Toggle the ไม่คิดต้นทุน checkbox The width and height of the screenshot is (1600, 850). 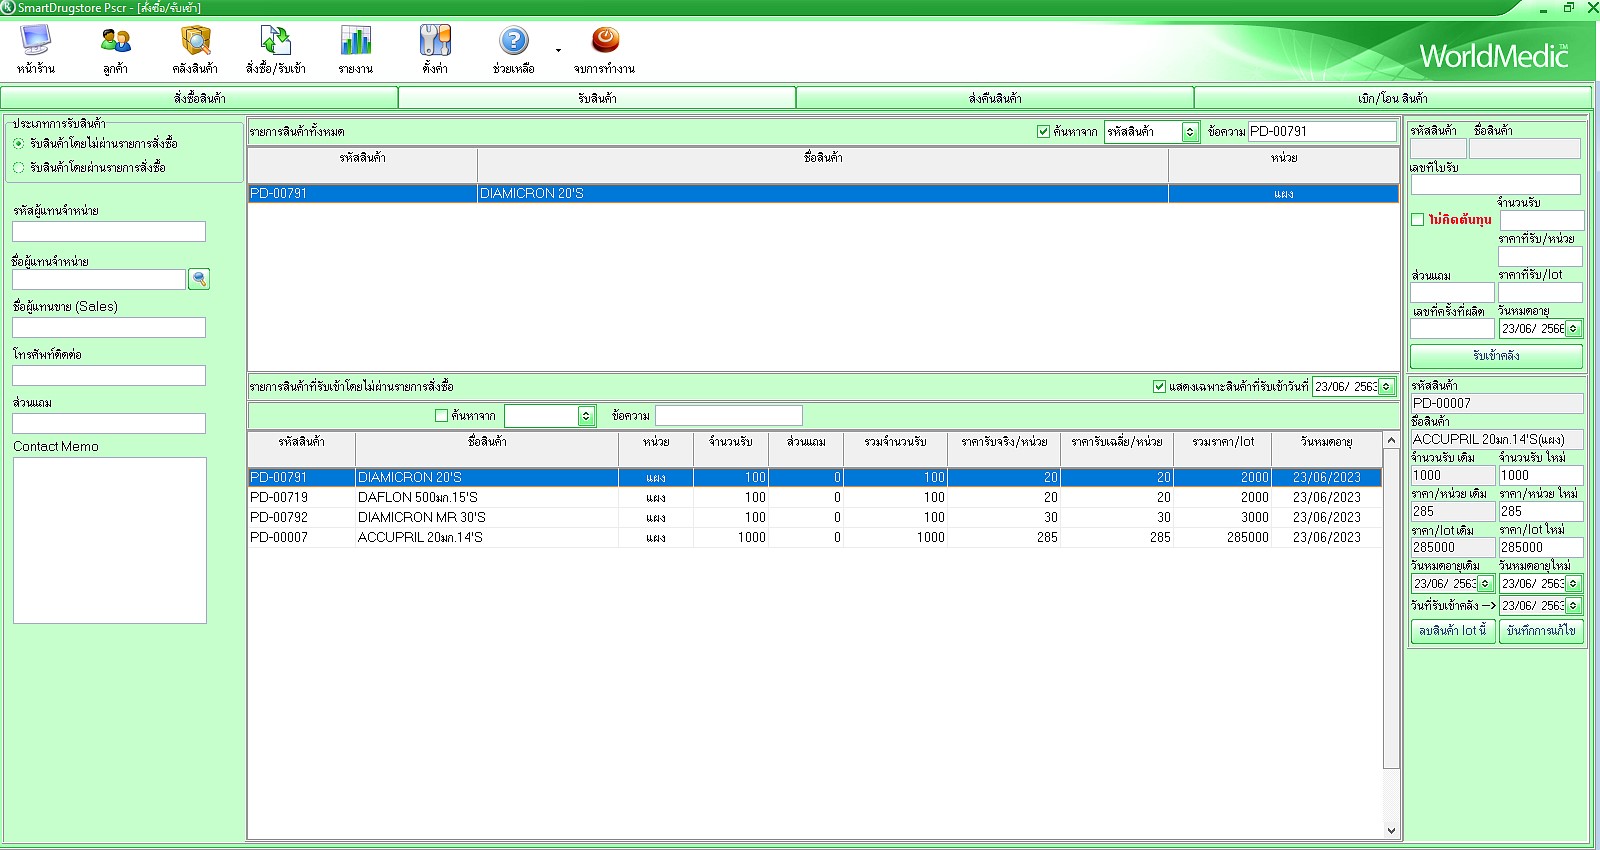click(1418, 220)
